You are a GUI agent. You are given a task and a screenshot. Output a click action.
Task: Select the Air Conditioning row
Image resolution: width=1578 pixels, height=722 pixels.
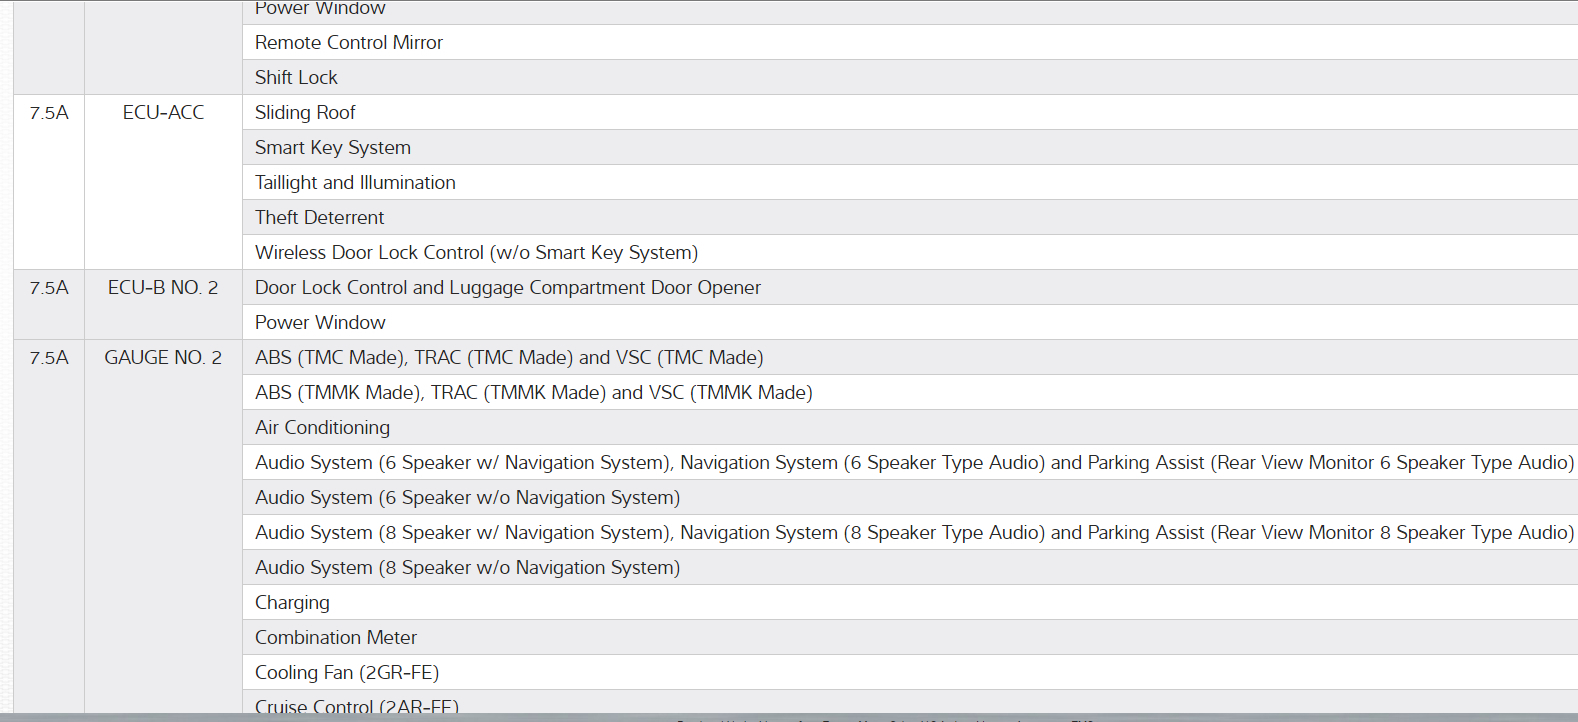point(322,427)
